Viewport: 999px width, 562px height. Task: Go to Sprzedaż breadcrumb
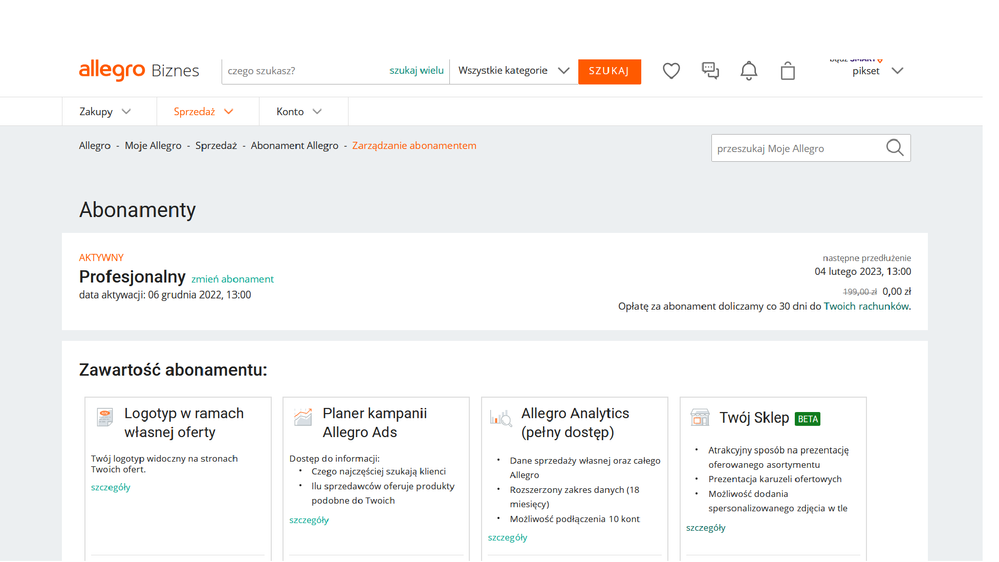(216, 146)
